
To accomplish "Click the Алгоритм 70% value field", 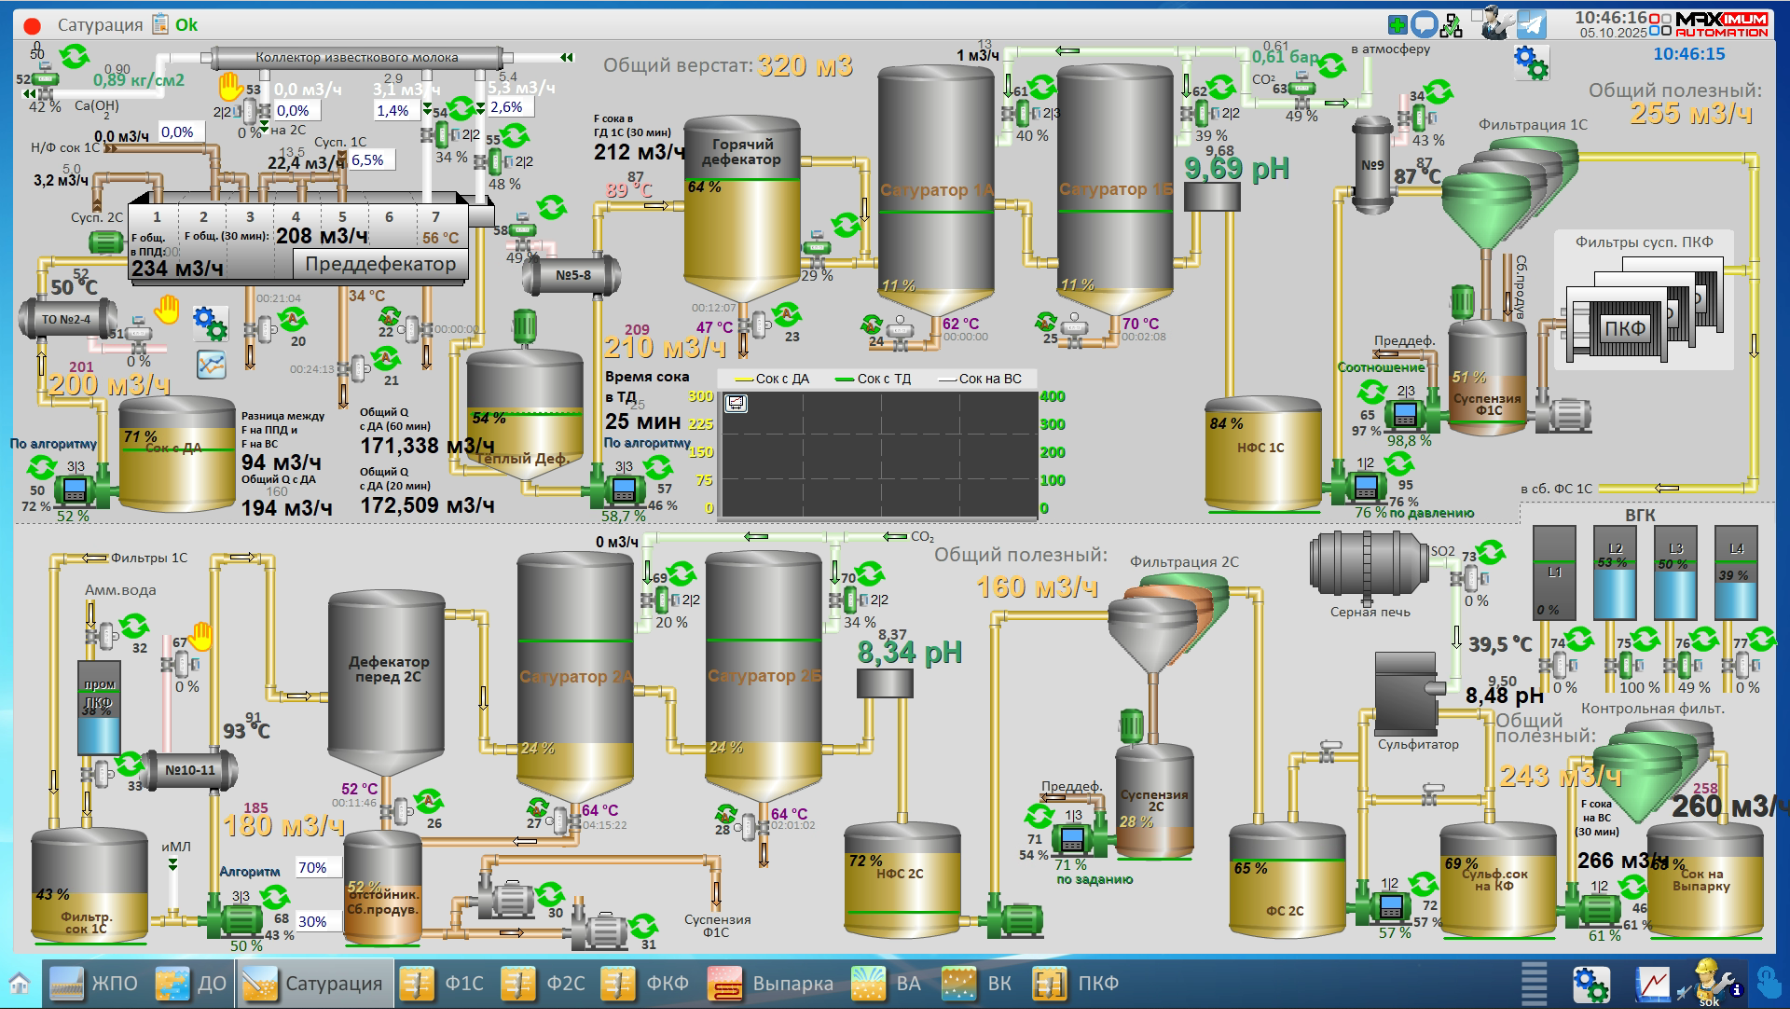I will 312,867.
